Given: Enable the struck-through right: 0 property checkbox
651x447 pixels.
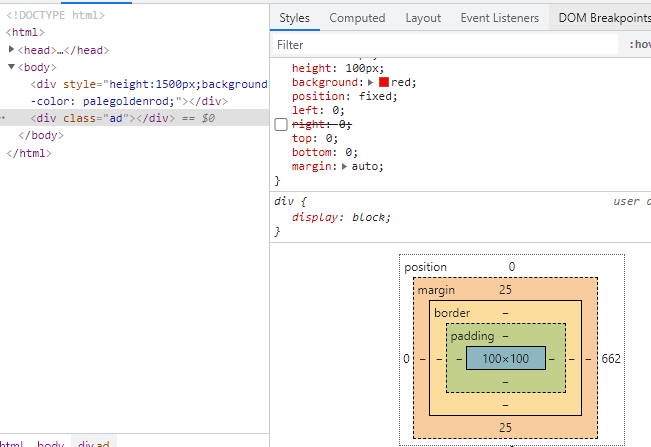Looking at the screenshot, I should coord(281,124).
